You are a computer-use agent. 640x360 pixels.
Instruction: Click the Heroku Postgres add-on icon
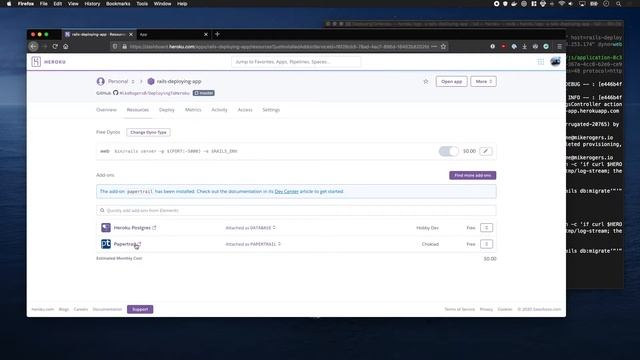pos(106,227)
